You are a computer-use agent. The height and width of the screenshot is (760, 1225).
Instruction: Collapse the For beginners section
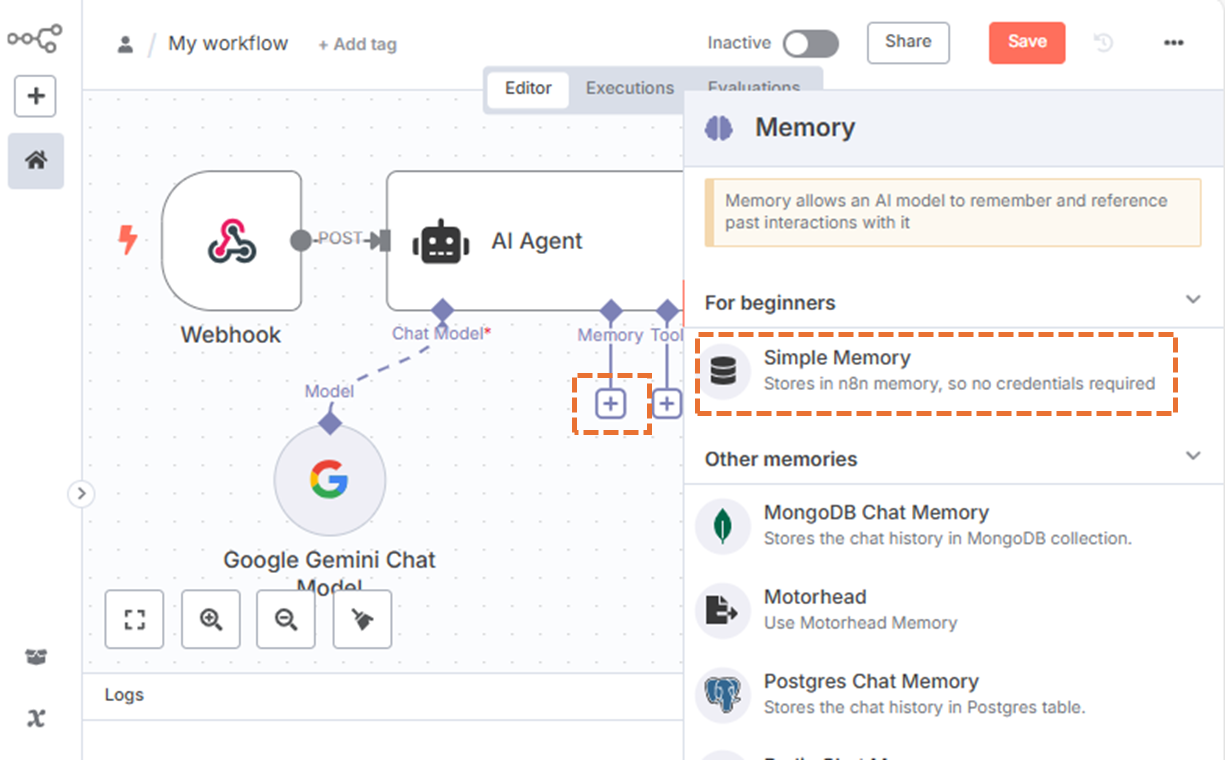(1192, 300)
